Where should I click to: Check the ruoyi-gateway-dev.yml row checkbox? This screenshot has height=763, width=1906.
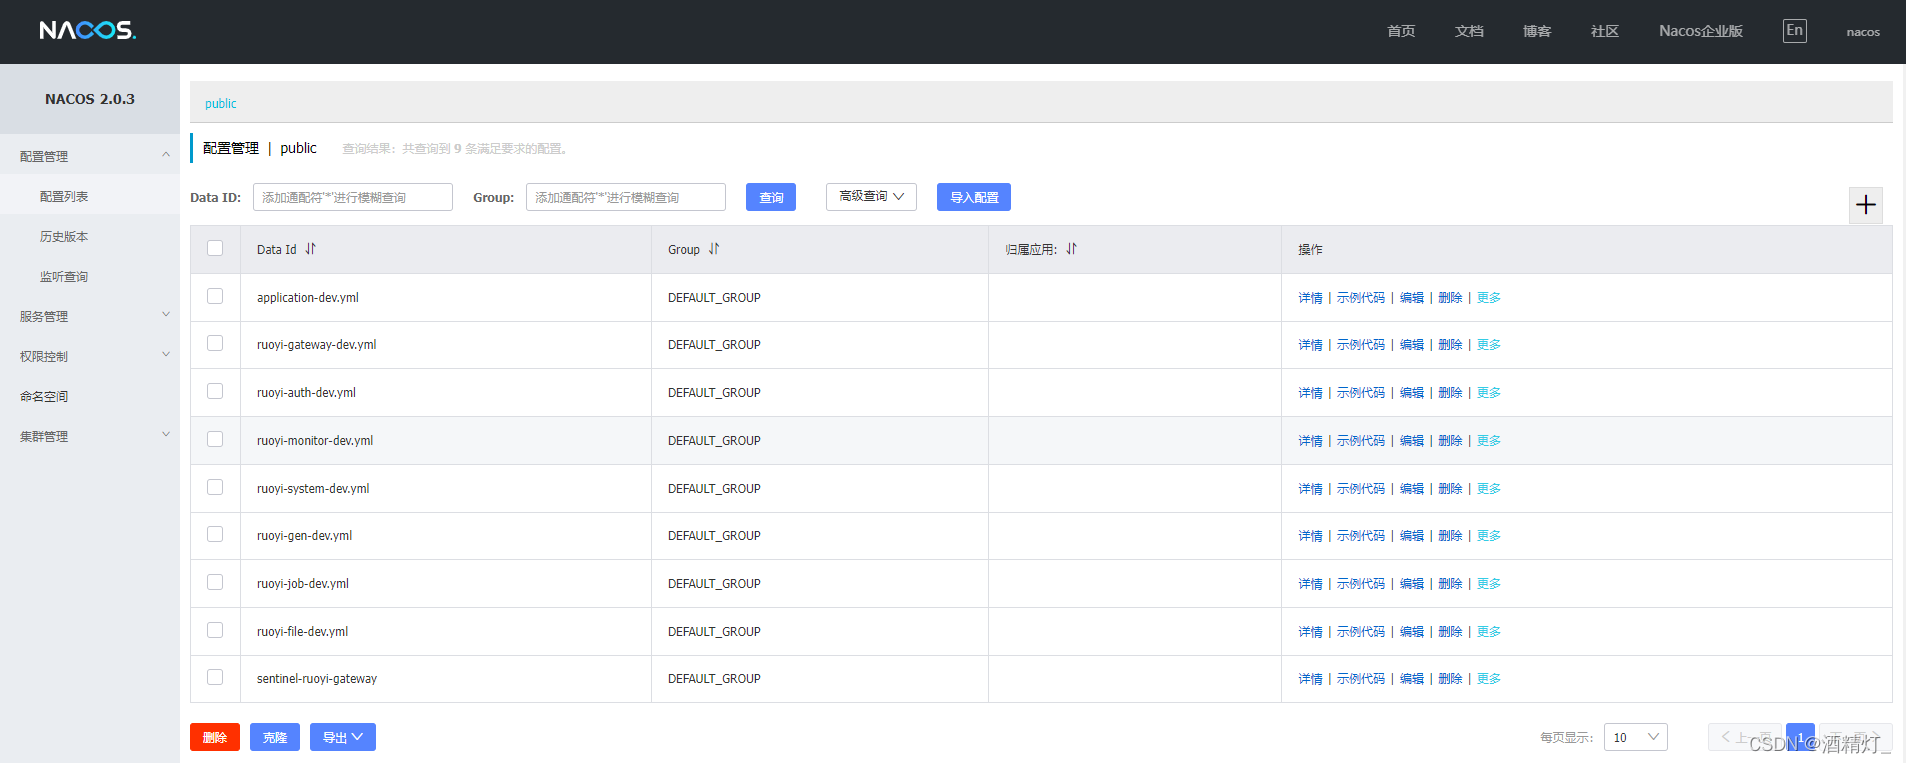click(215, 343)
